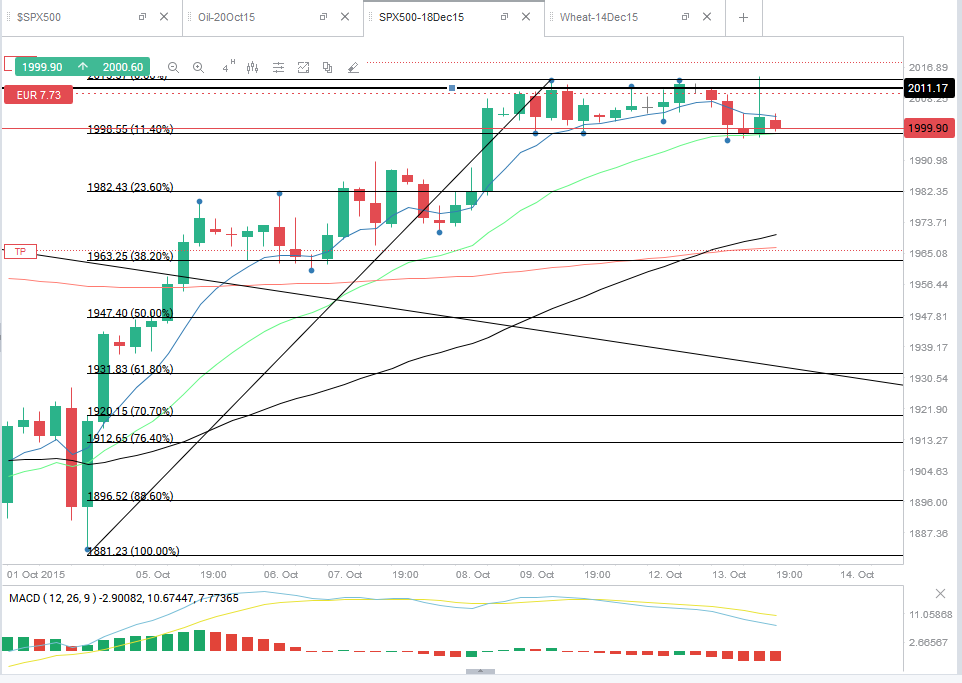Zoom out the chart with the minus magnifier

click(174, 68)
